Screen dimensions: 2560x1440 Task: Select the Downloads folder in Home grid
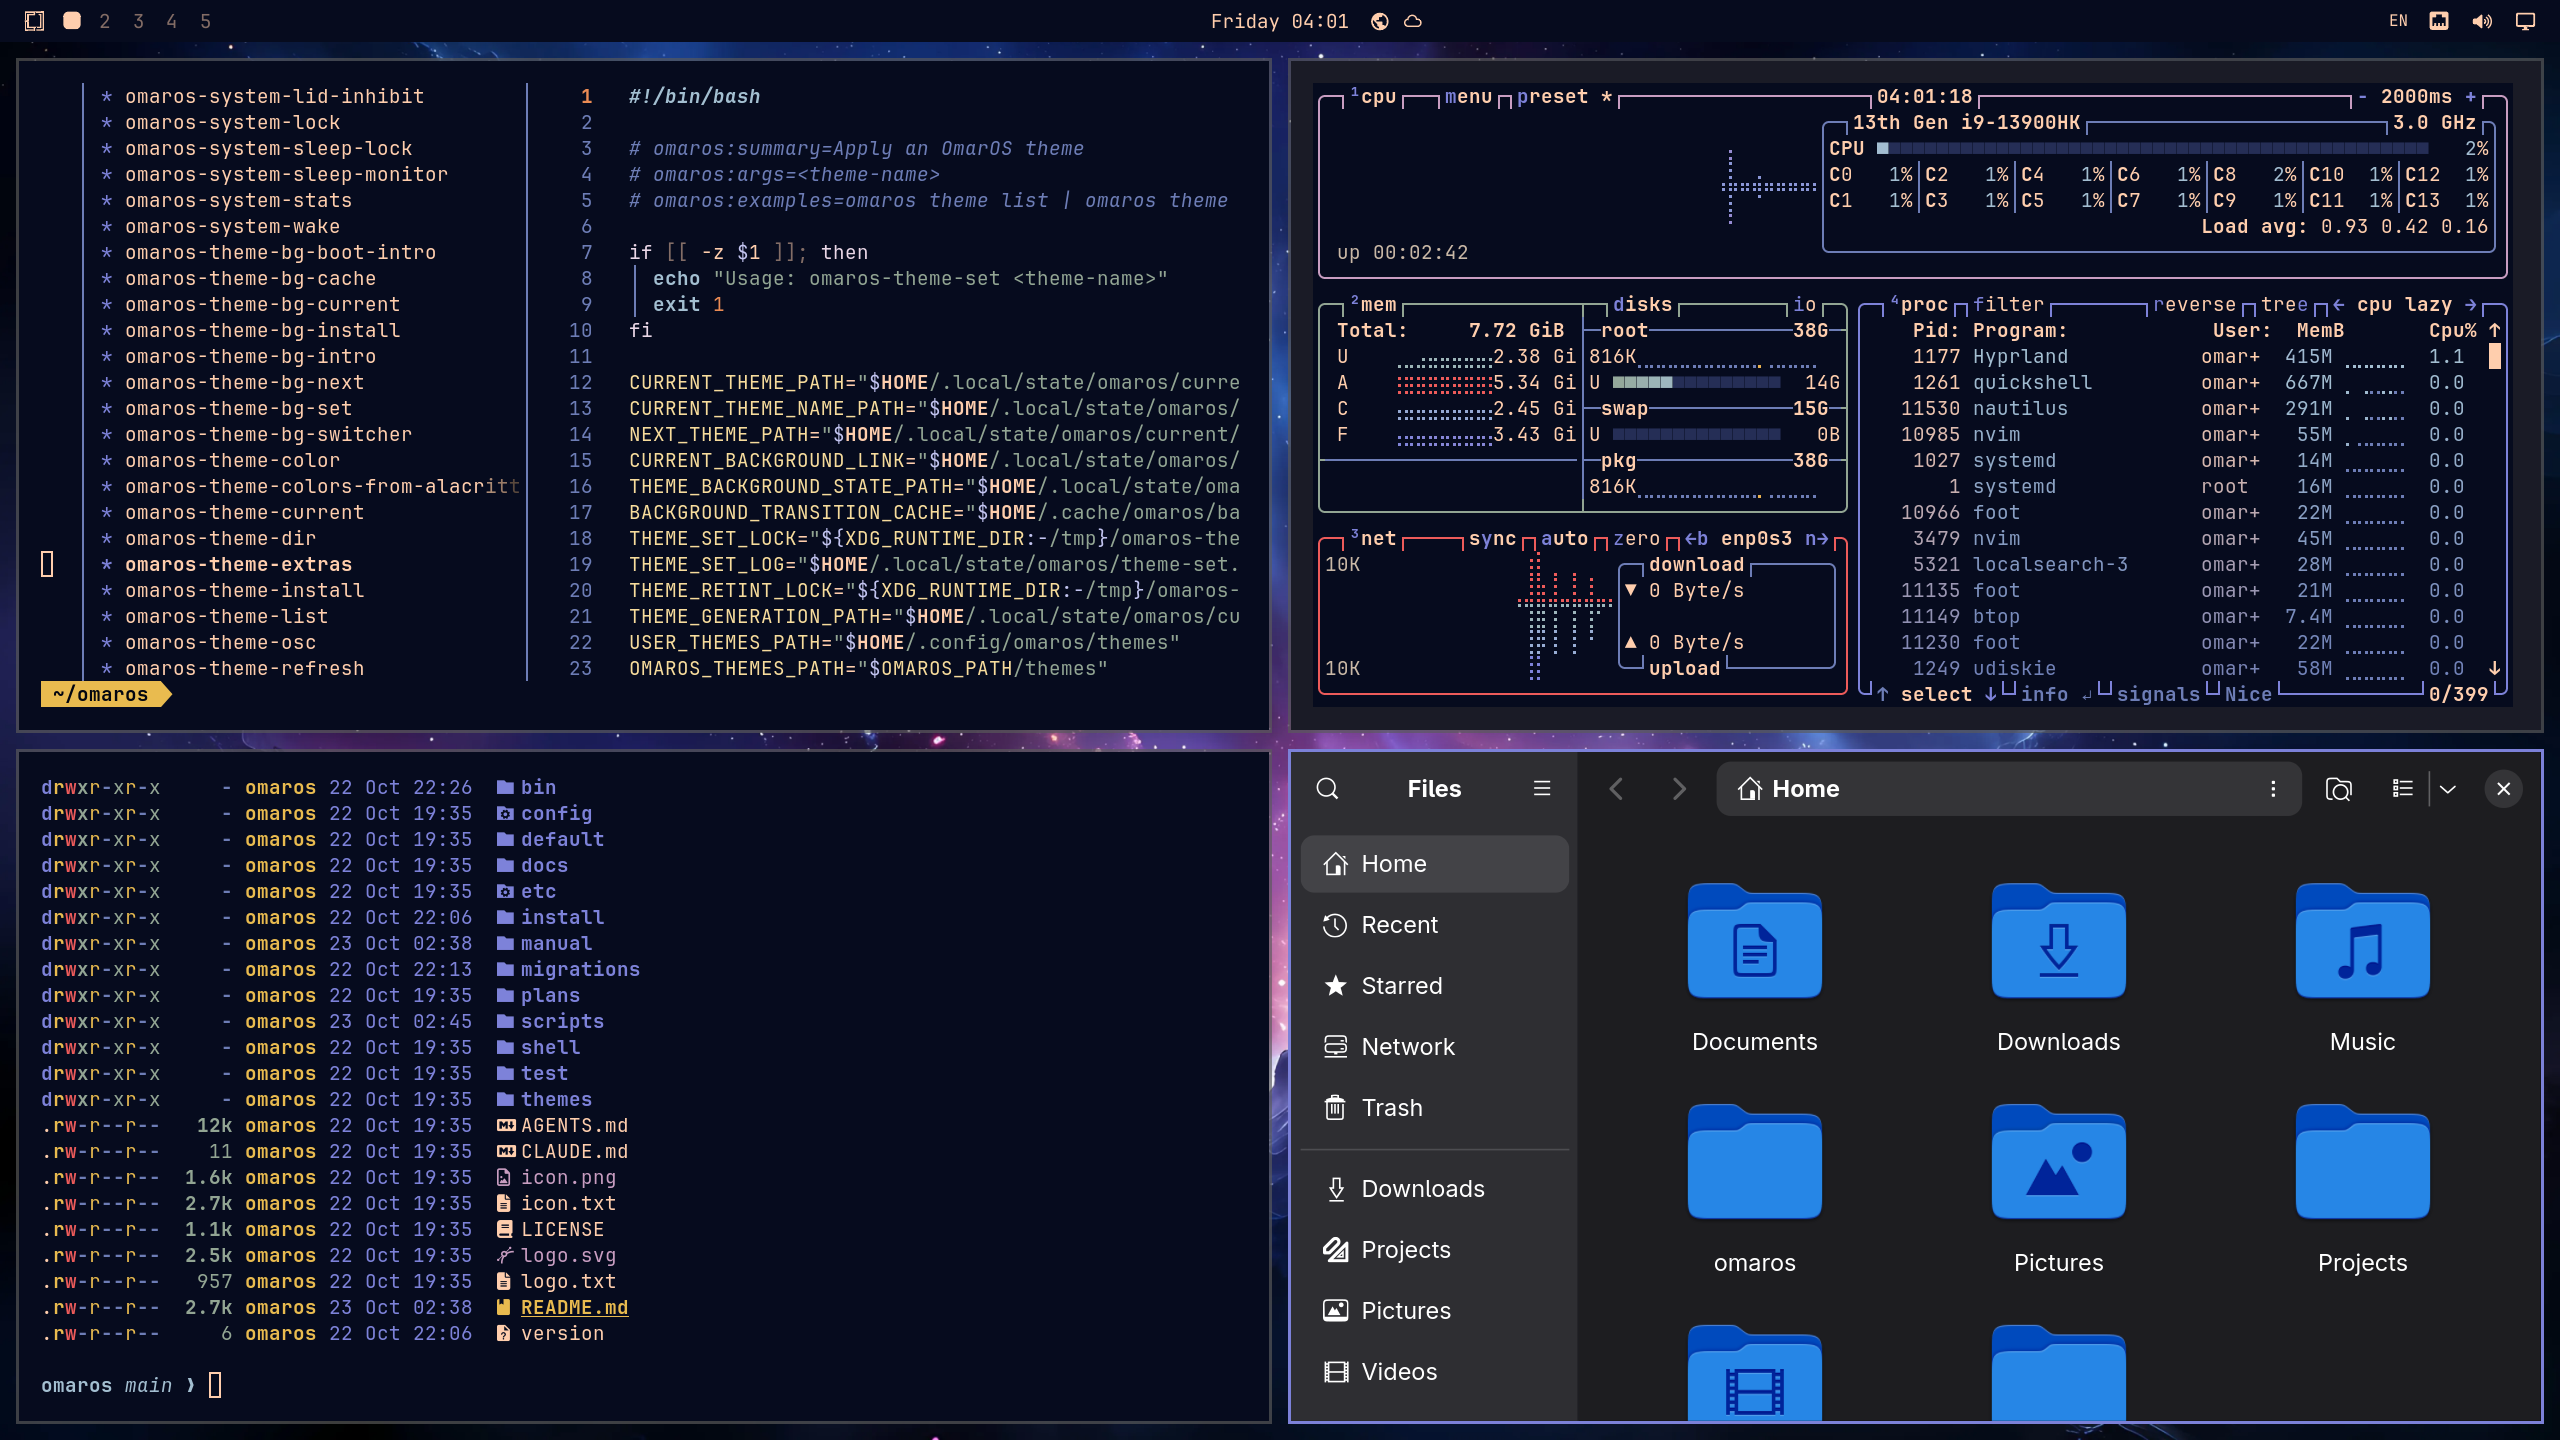(2059, 941)
